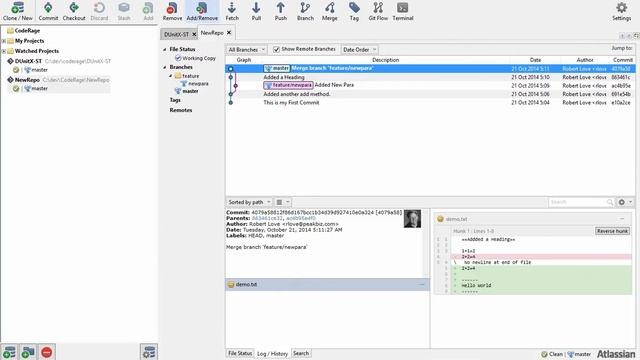This screenshot has width=640, height=360.
Task: Click the Reverse hunk button
Action: [x=612, y=231]
